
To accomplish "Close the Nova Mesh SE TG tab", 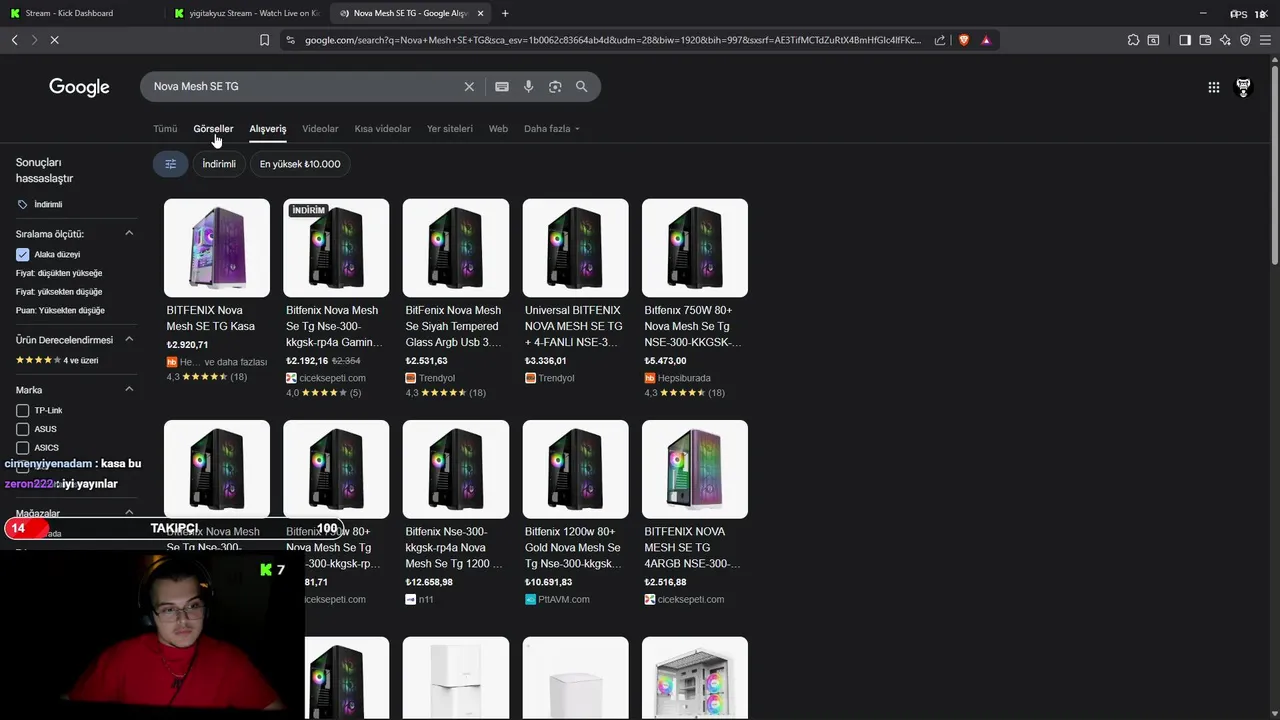I will pos(481,13).
